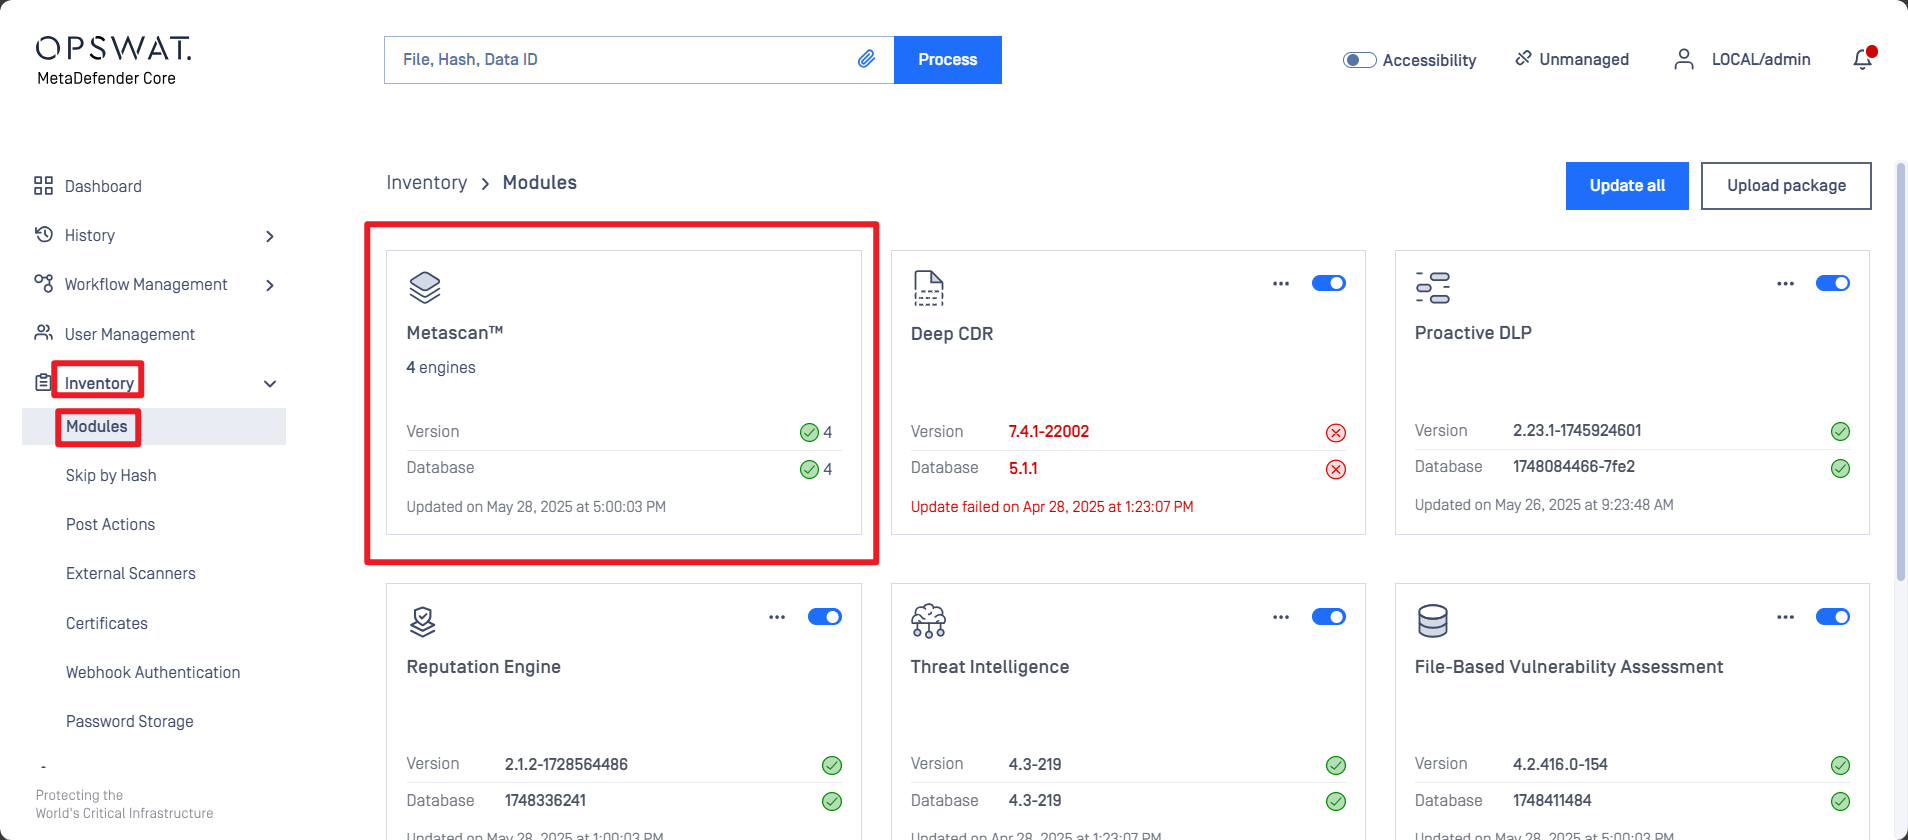Disable the Deep CDR module toggle
Viewport: 1908px width, 840px height.
pos(1328,283)
